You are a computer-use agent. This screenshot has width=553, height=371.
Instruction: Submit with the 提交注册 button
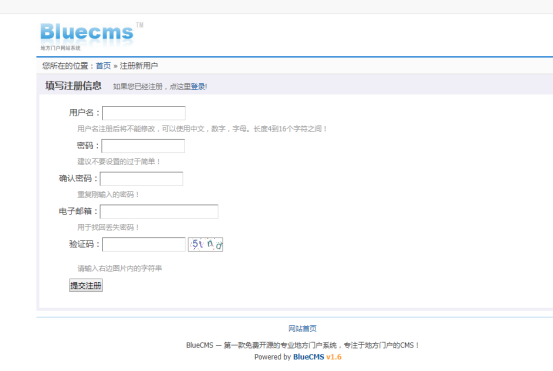[86, 285]
